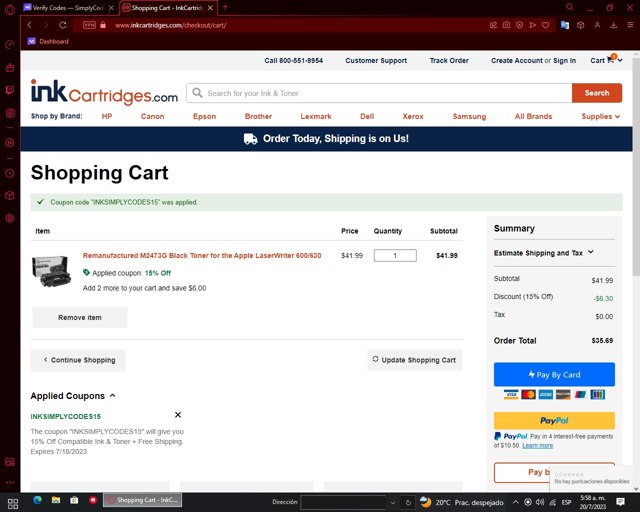This screenshot has width=640, height=512.
Task: Close the Verify Codes tab
Action: pos(111,8)
